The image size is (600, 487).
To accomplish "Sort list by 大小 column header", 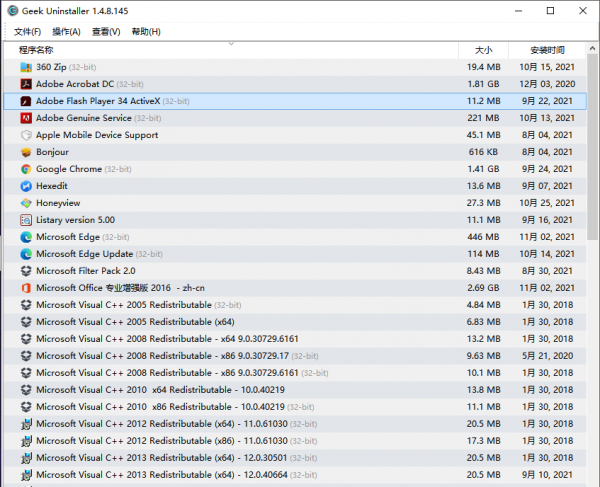I will point(483,49).
